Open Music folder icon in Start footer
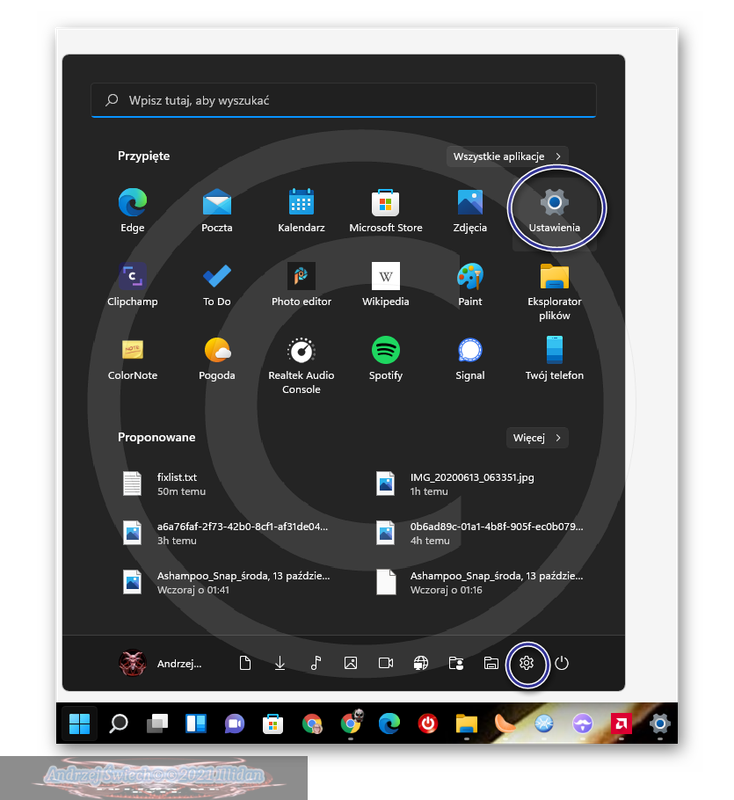Screen dimensions: 734x800 click(315, 663)
